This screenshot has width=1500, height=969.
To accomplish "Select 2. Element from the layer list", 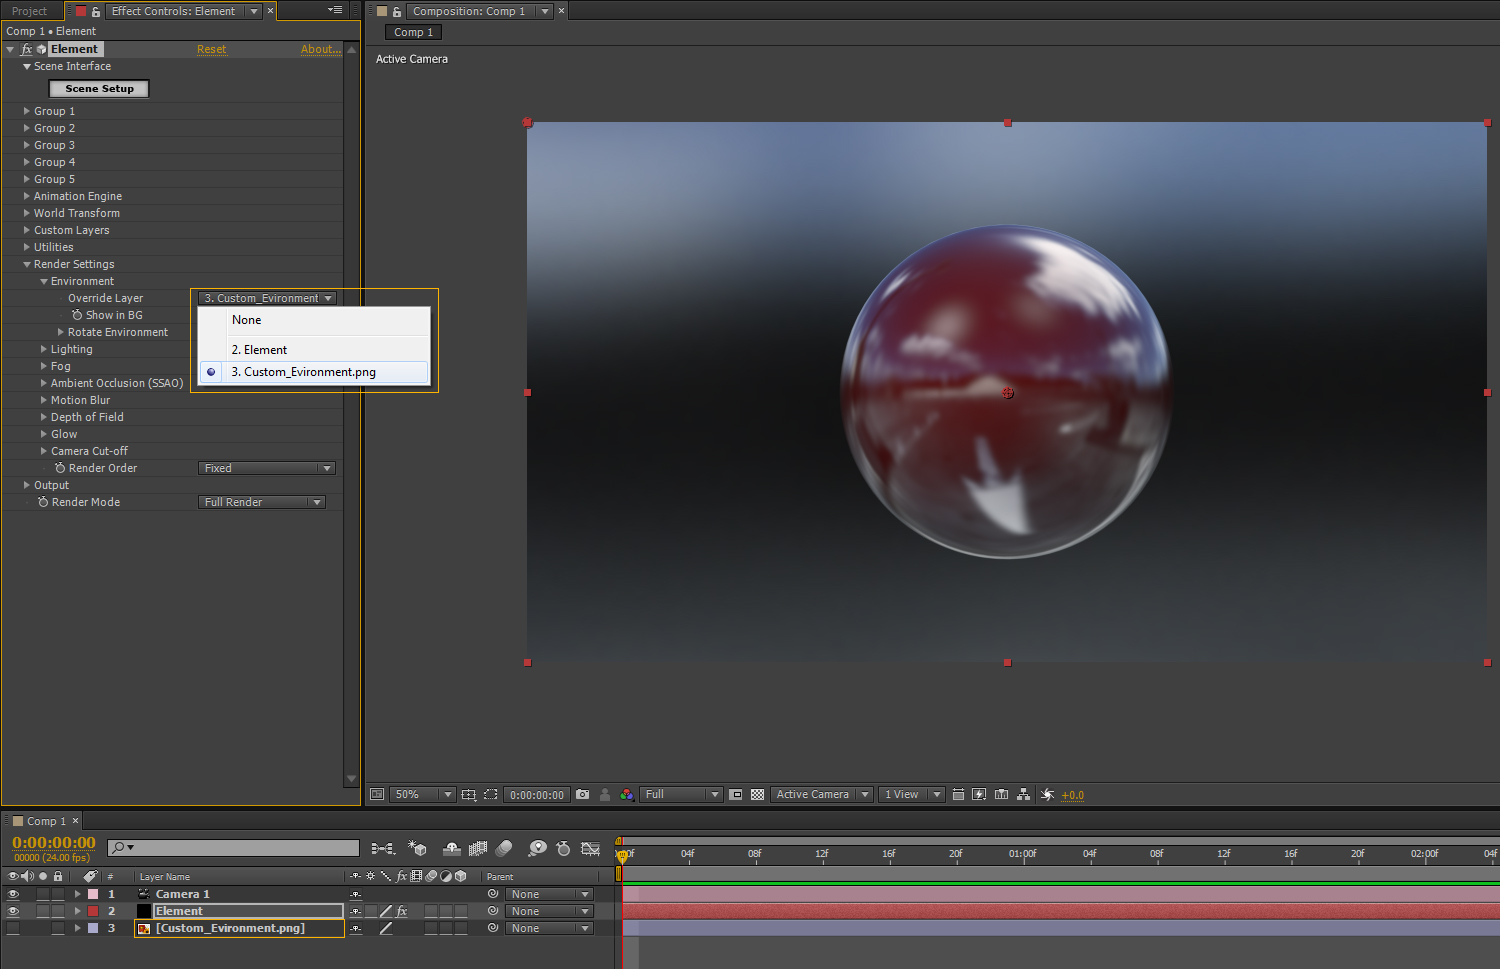I will click(x=260, y=350).
